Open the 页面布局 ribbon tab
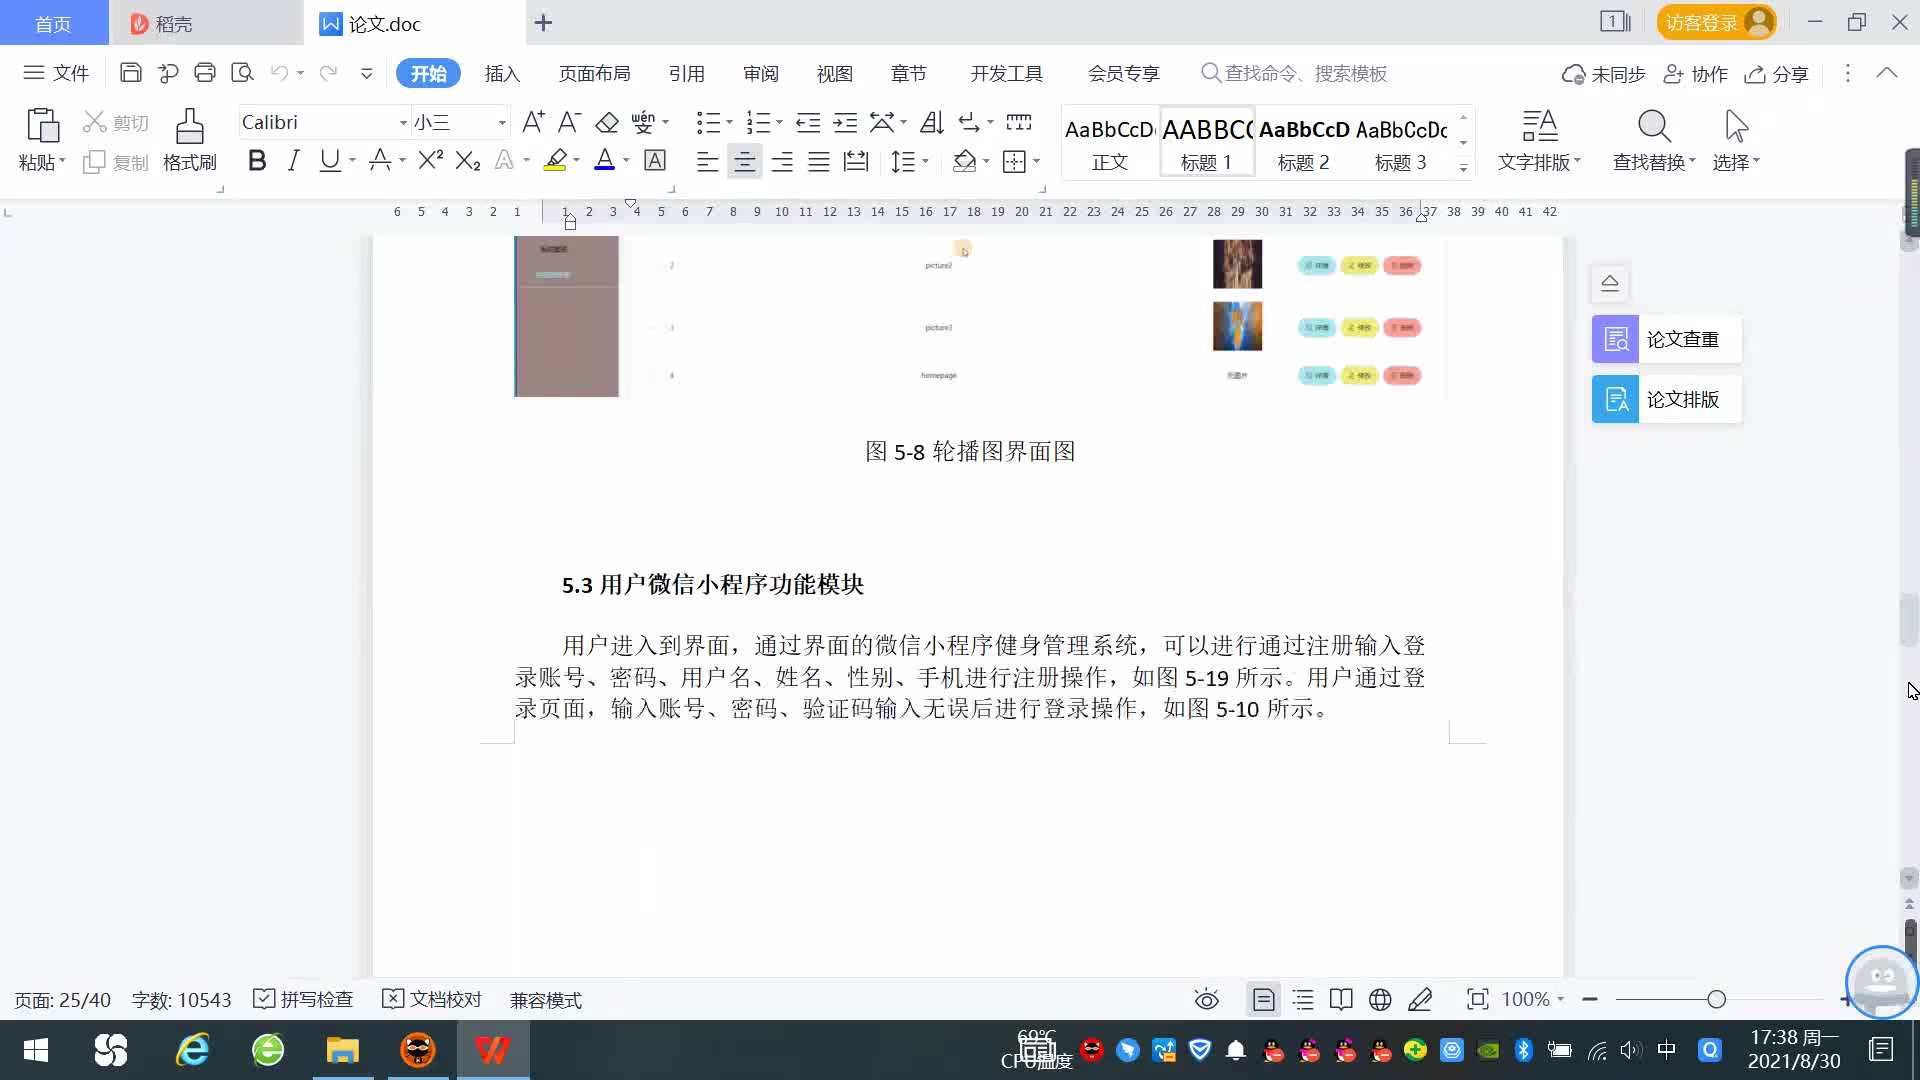The image size is (1920, 1080). 594,73
